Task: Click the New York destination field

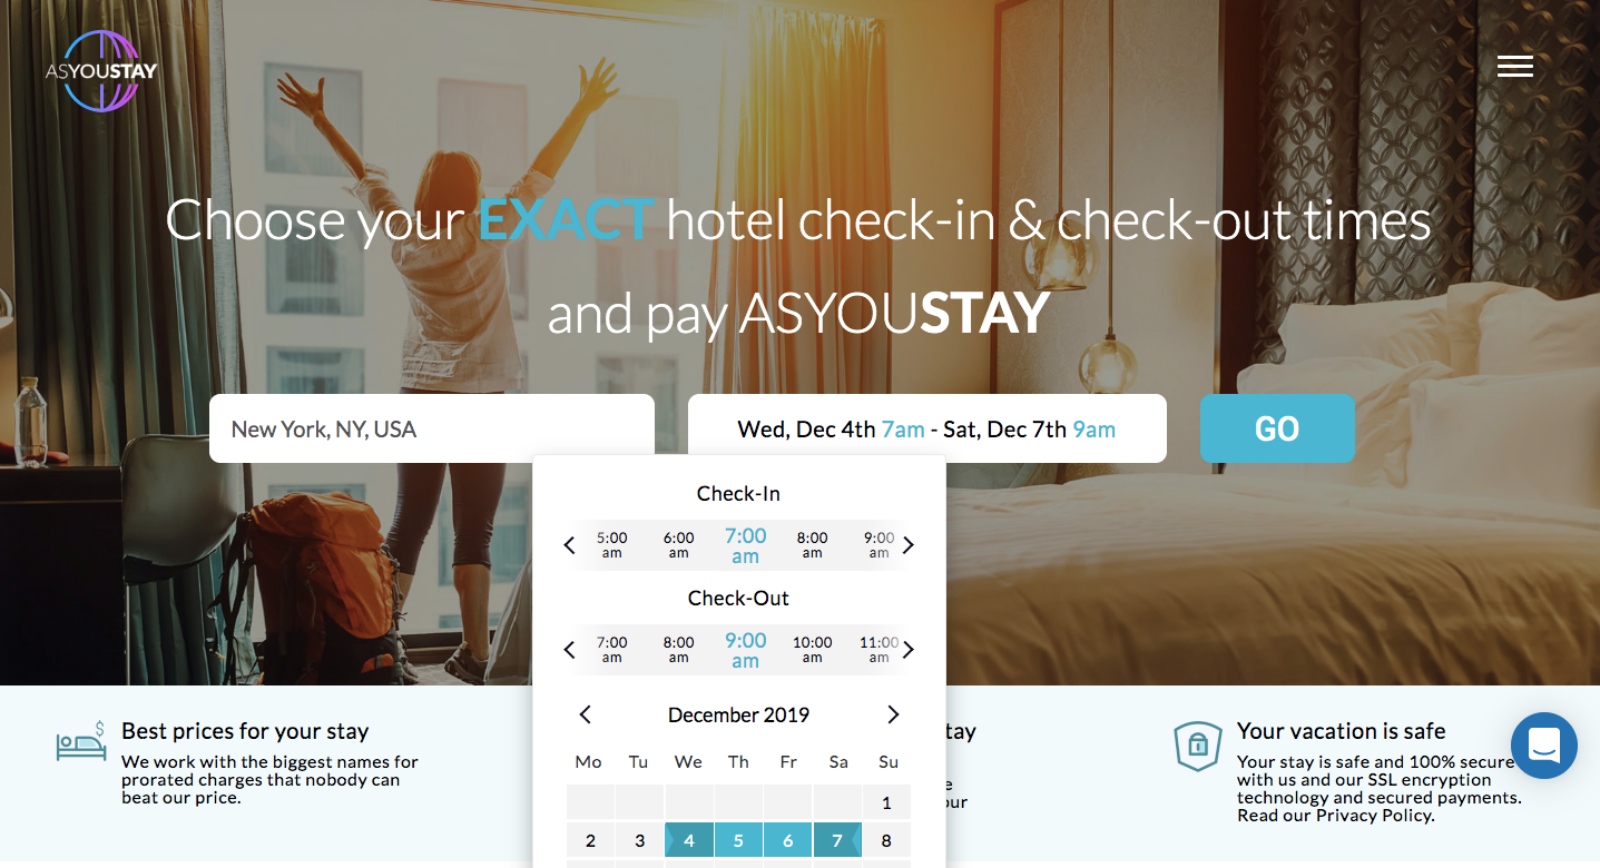Action: pos(432,429)
